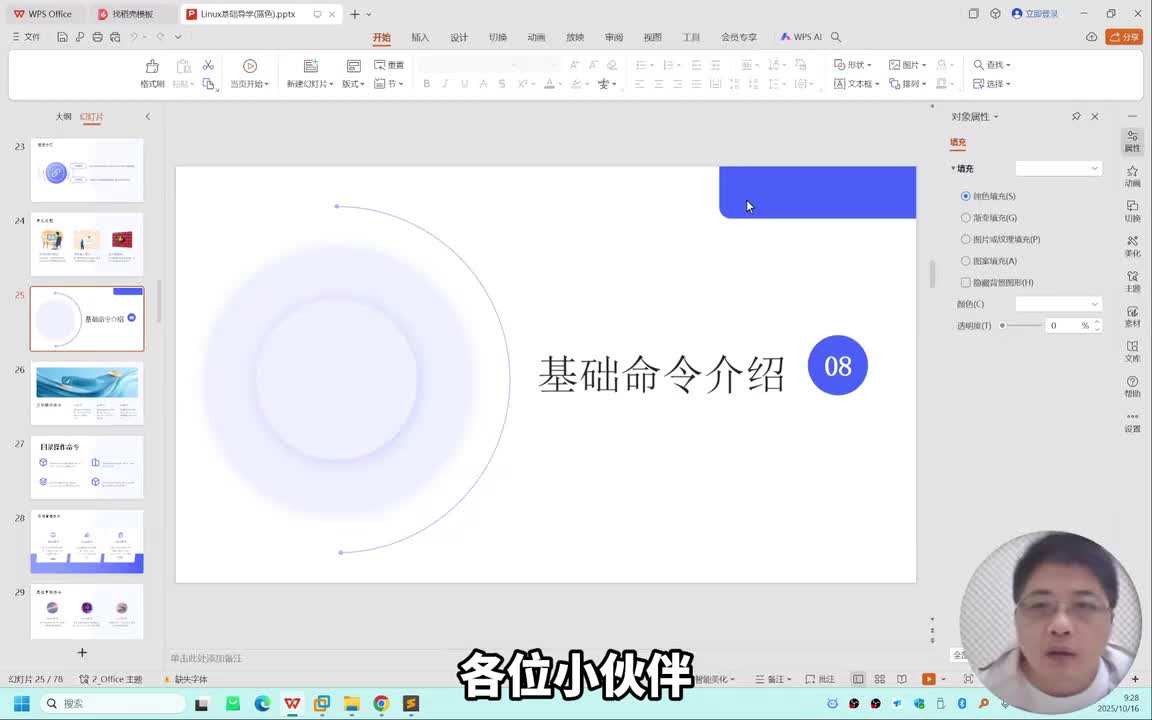Adjust the 透明度 (Transparency) slider handle

1002,325
